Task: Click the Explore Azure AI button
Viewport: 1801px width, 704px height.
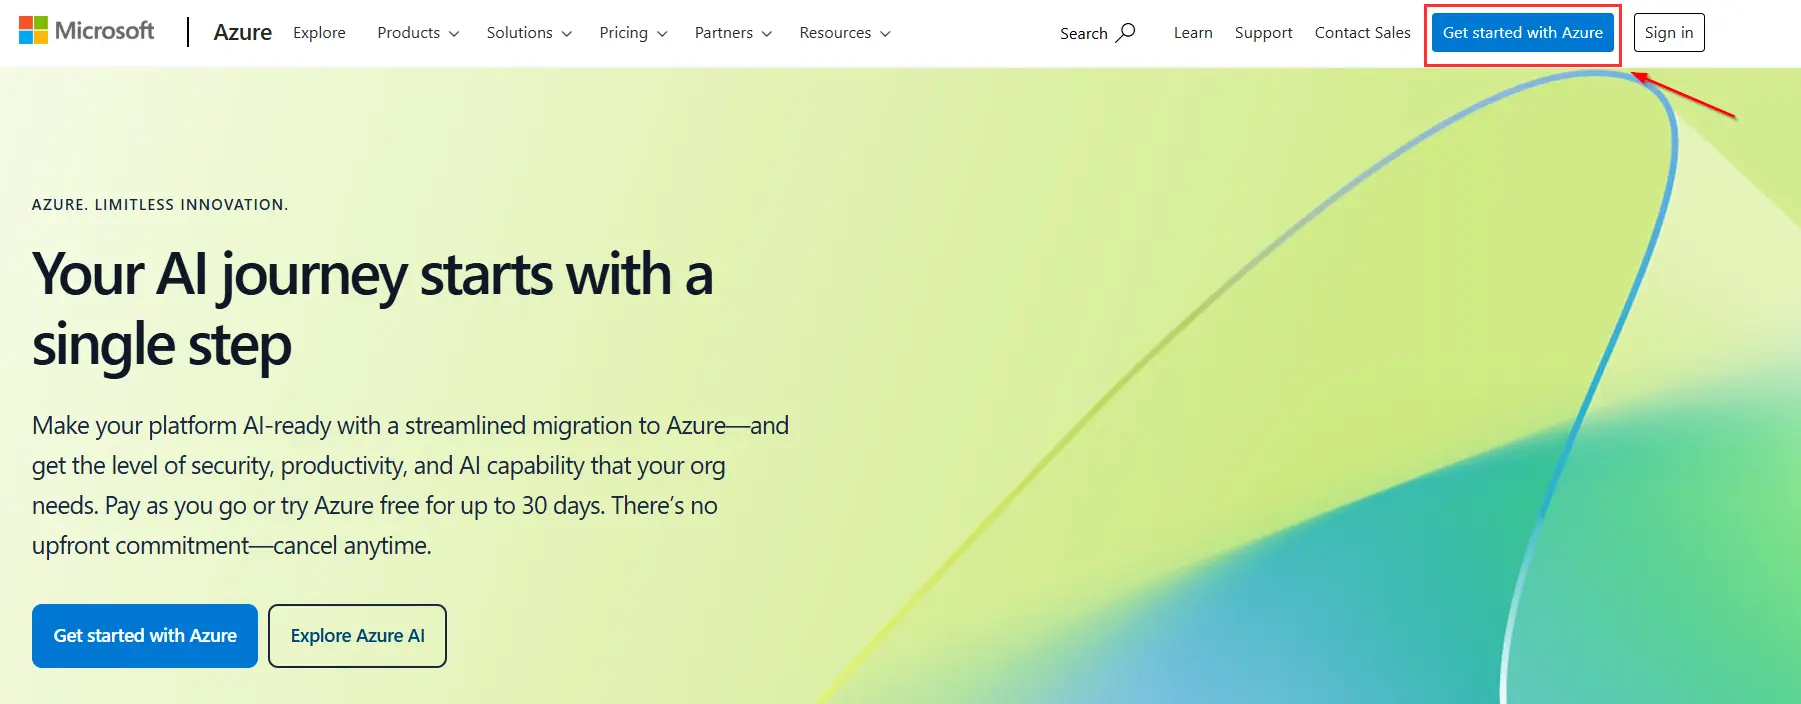Action: tap(357, 636)
